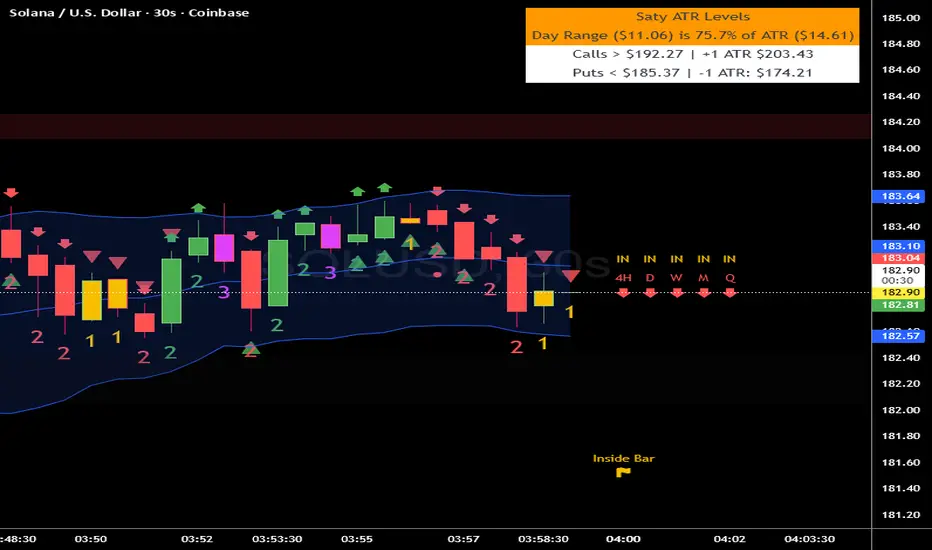Click the green up arrow above the 03:55 candle
The height and width of the screenshot is (550, 932).
(357, 191)
